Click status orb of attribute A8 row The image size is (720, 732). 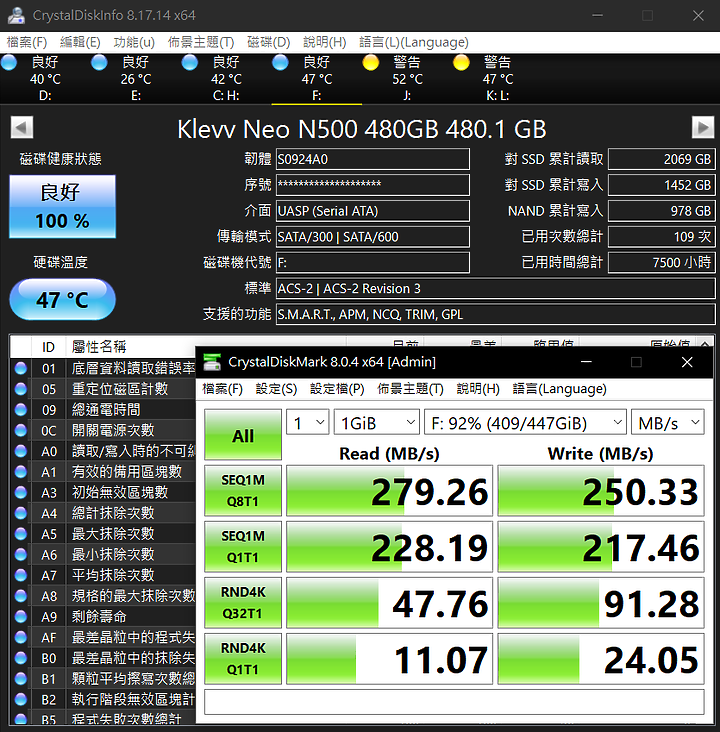(21, 596)
